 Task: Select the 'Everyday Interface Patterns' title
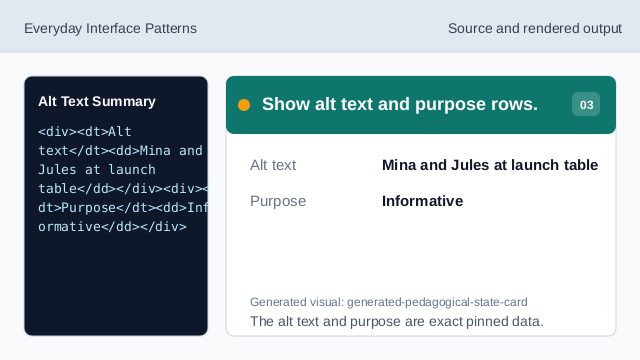[x=110, y=29]
